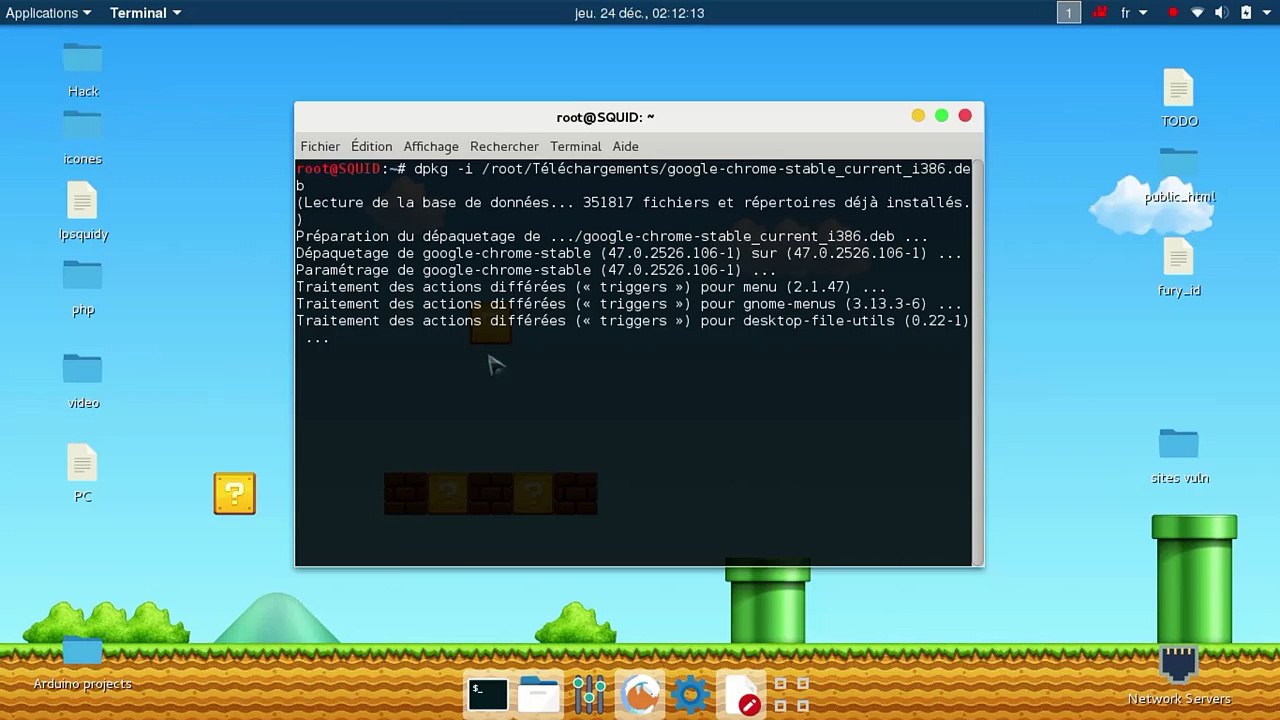This screenshot has width=1280, height=720.
Task: Open the Fichier menu
Action: point(320,146)
